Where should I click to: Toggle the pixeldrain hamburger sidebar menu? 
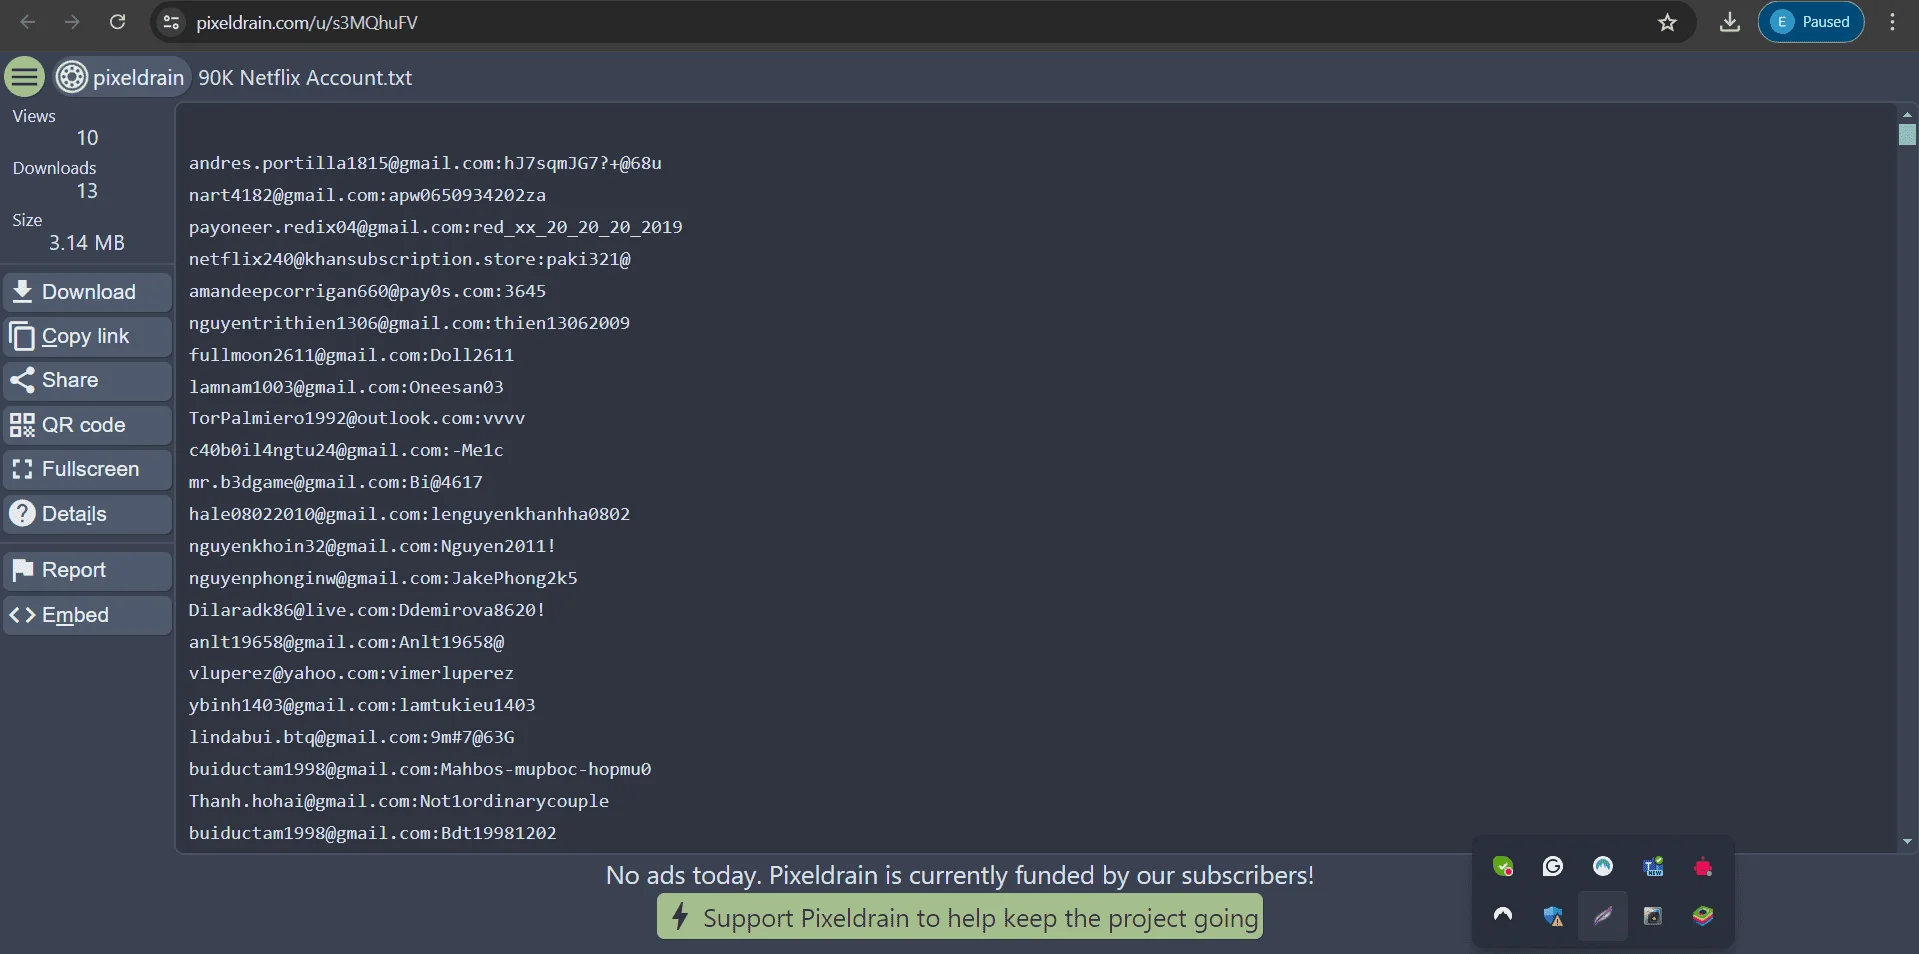(x=24, y=77)
